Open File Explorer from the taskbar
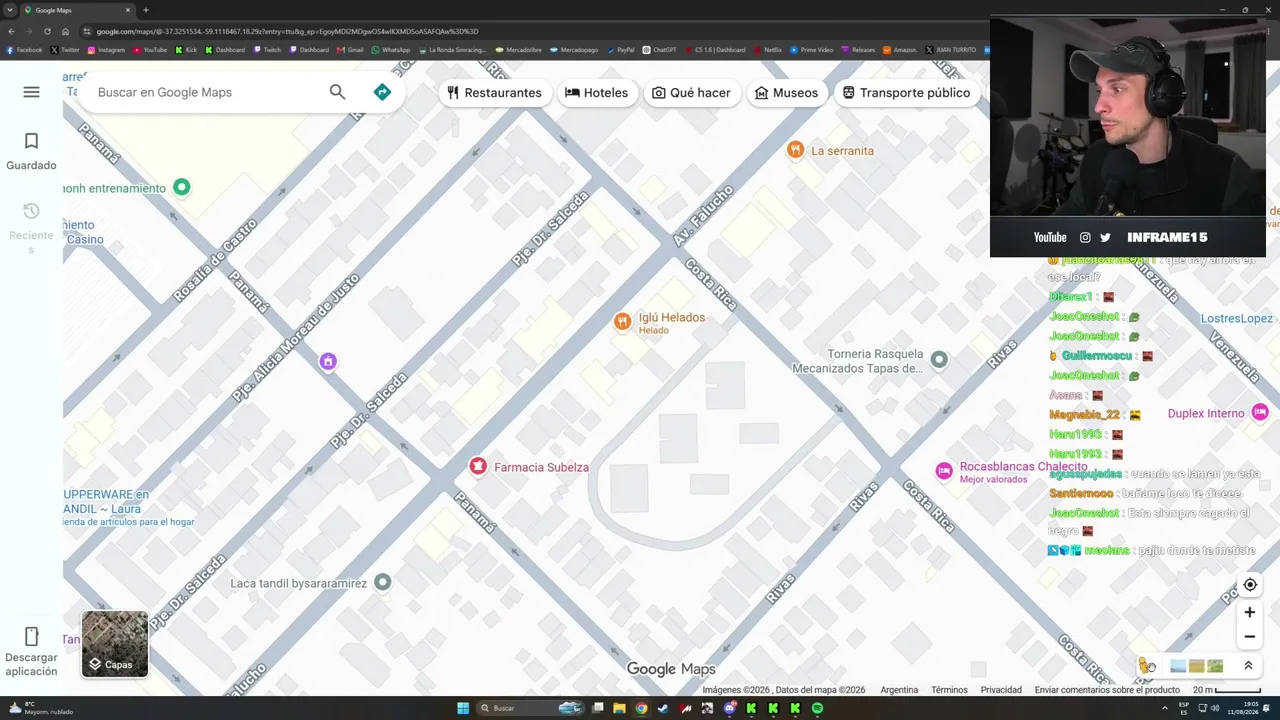This screenshot has height=720, width=1280. (x=619, y=708)
